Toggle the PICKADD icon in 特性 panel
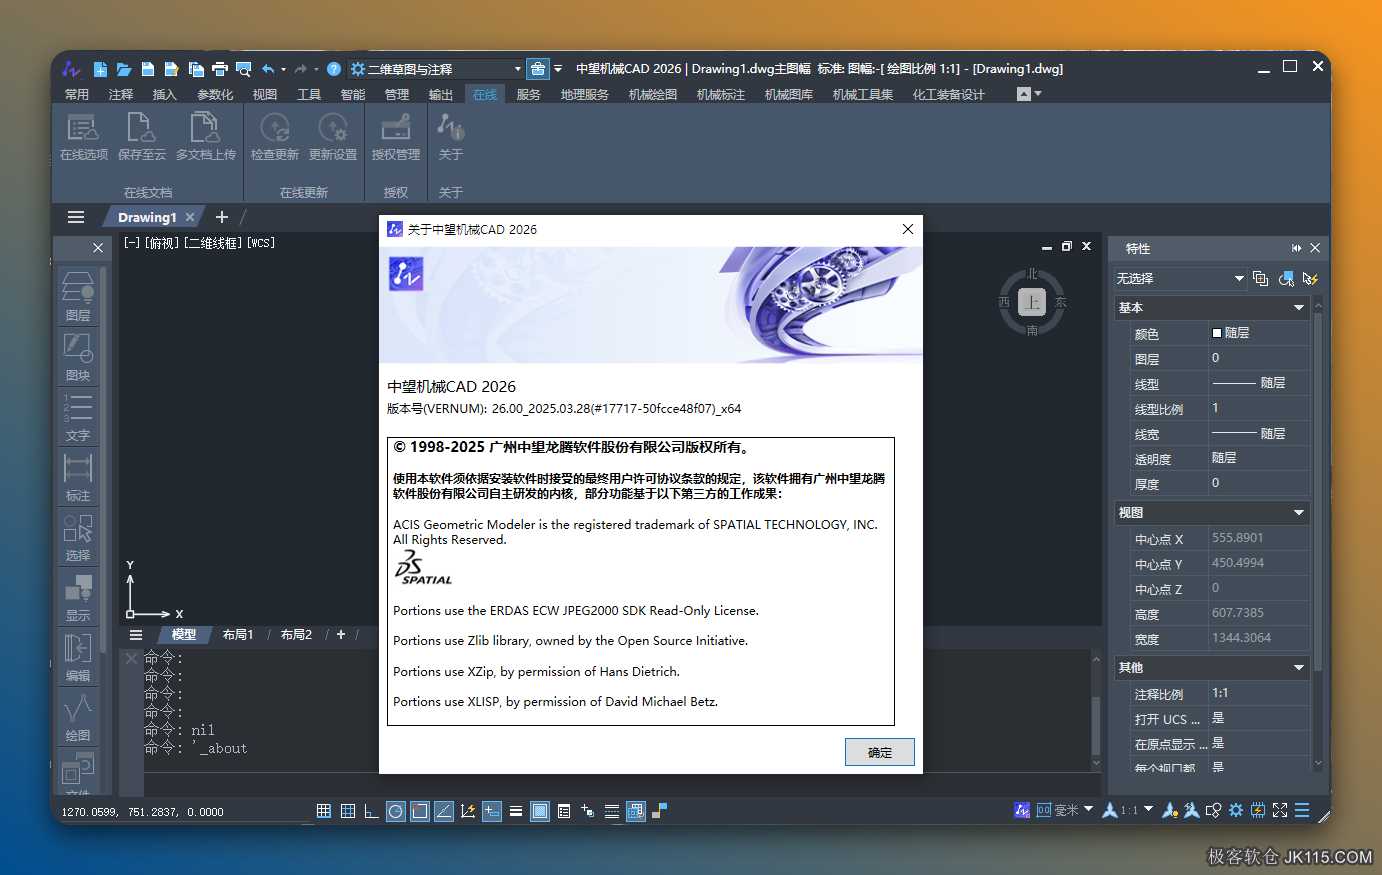 click(1260, 278)
